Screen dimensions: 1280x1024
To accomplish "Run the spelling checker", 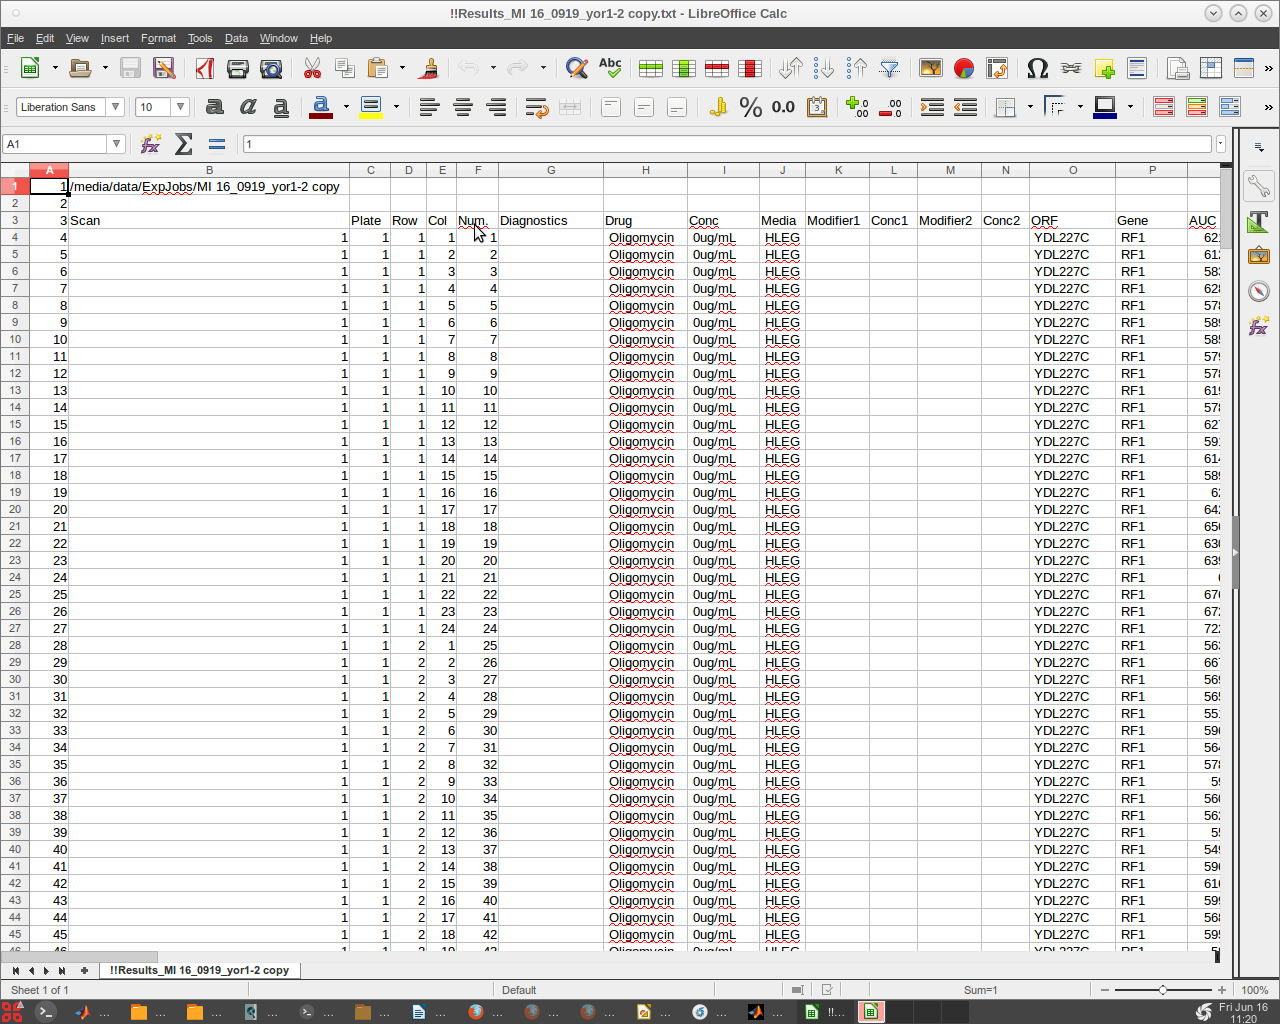I will click(x=610, y=68).
